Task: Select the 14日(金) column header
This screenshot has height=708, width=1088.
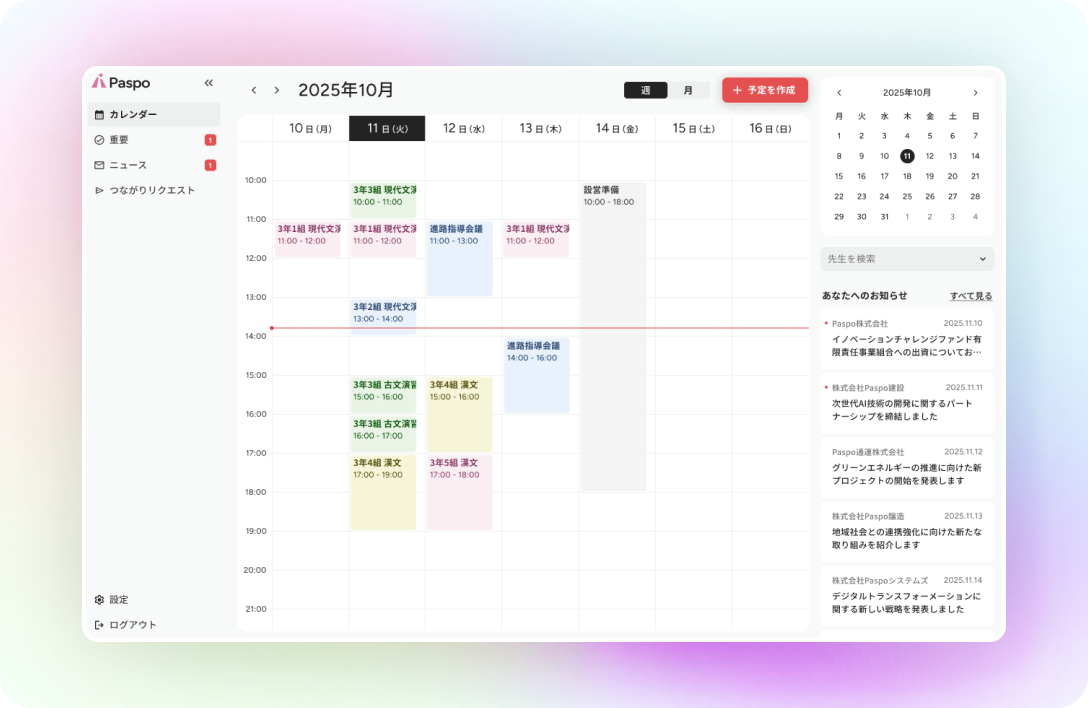Action: pos(617,128)
